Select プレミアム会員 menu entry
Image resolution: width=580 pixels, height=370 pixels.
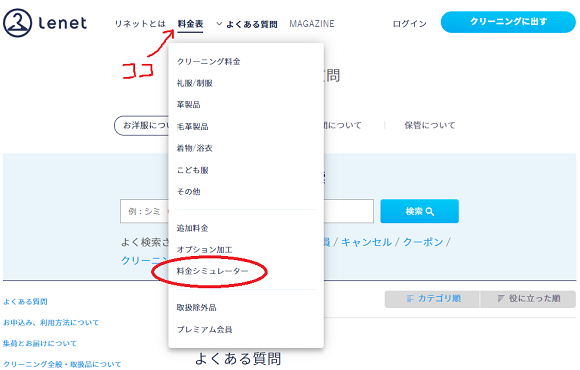205,329
